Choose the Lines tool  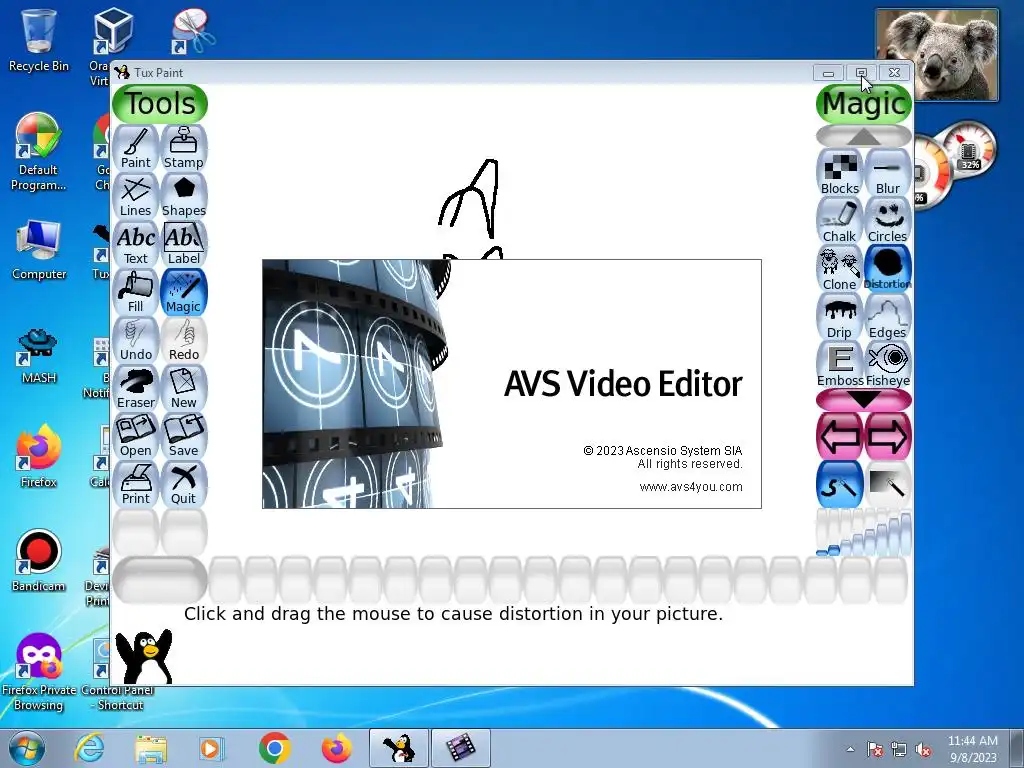[x=136, y=196]
